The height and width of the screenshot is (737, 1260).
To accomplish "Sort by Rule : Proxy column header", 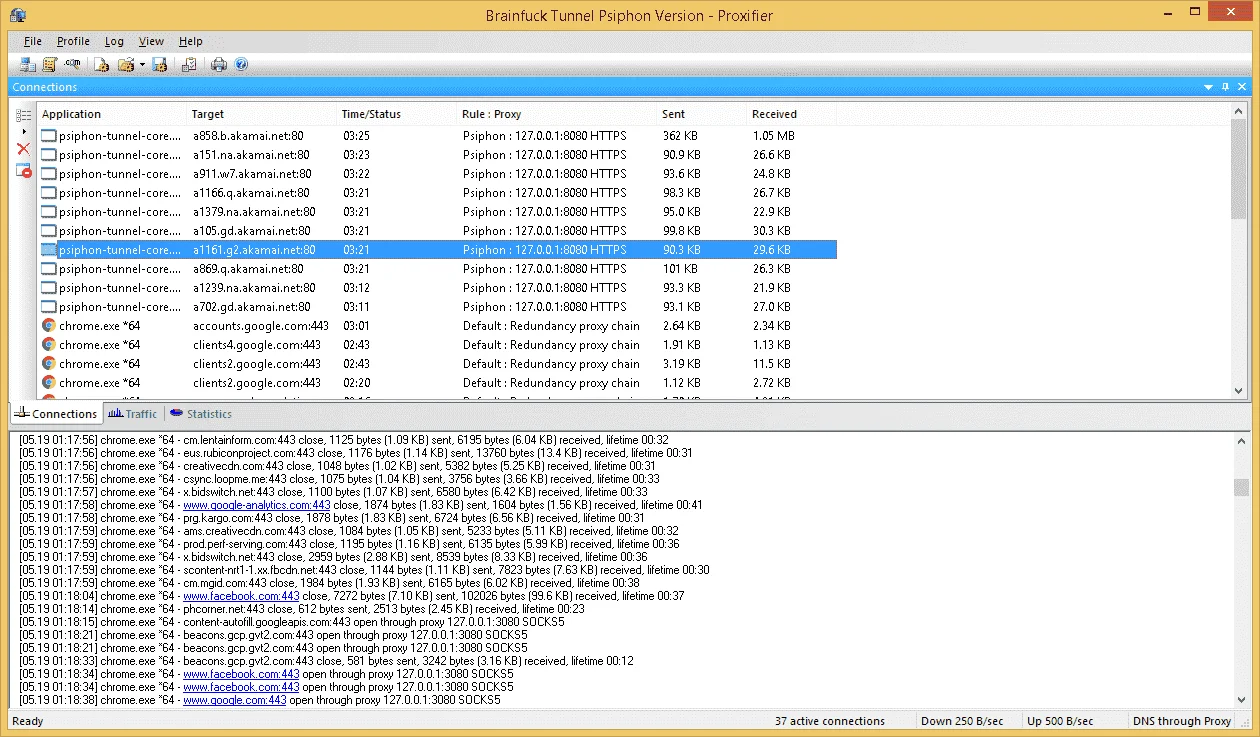I will click(557, 114).
